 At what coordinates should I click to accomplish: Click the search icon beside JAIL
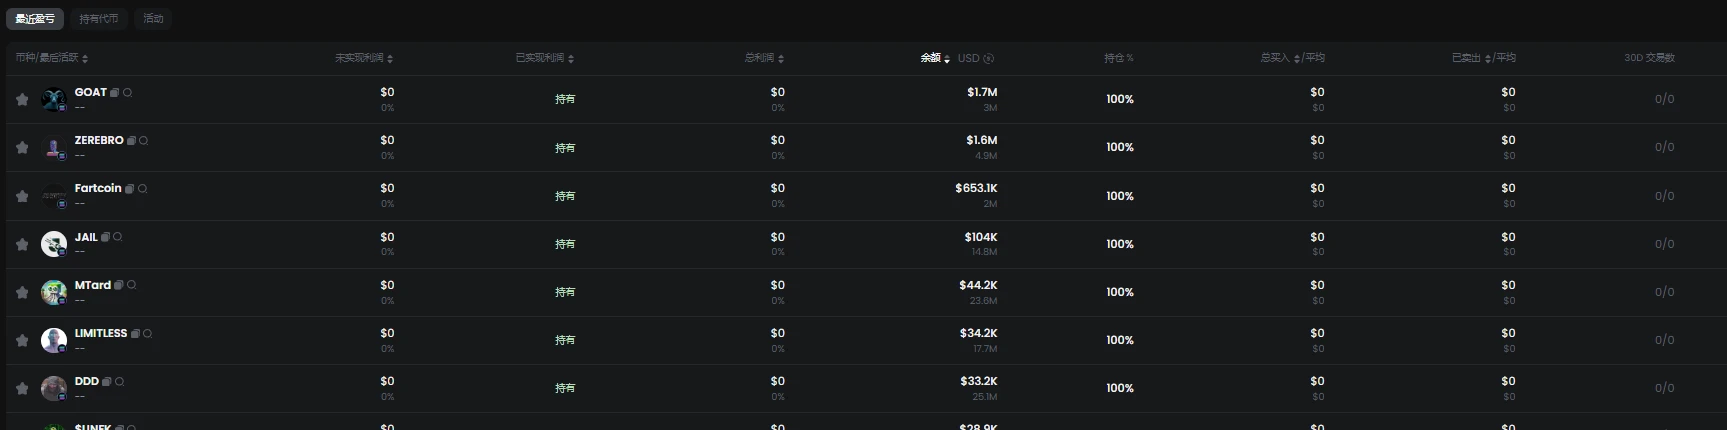pos(118,237)
